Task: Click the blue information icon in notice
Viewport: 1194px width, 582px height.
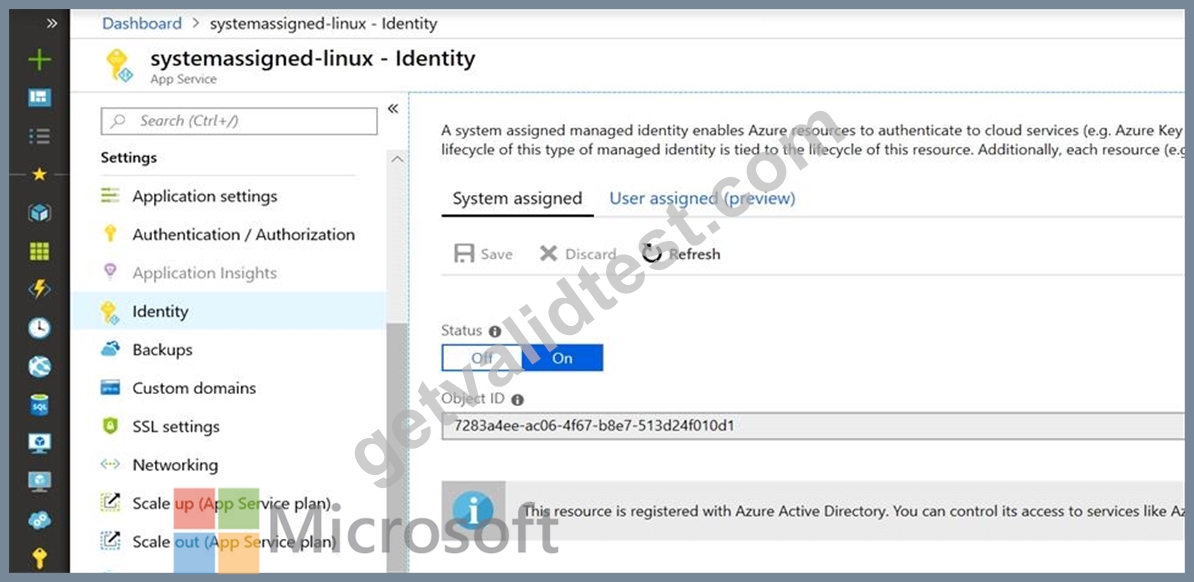Action: (x=474, y=510)
